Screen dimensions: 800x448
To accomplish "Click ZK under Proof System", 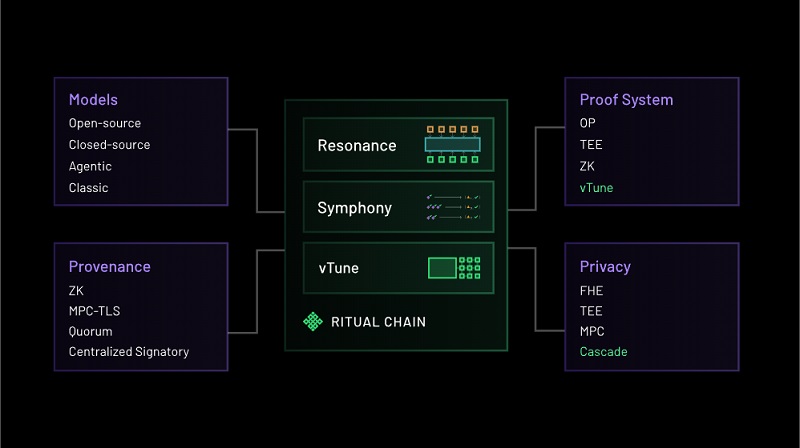I will click(587, 166).
